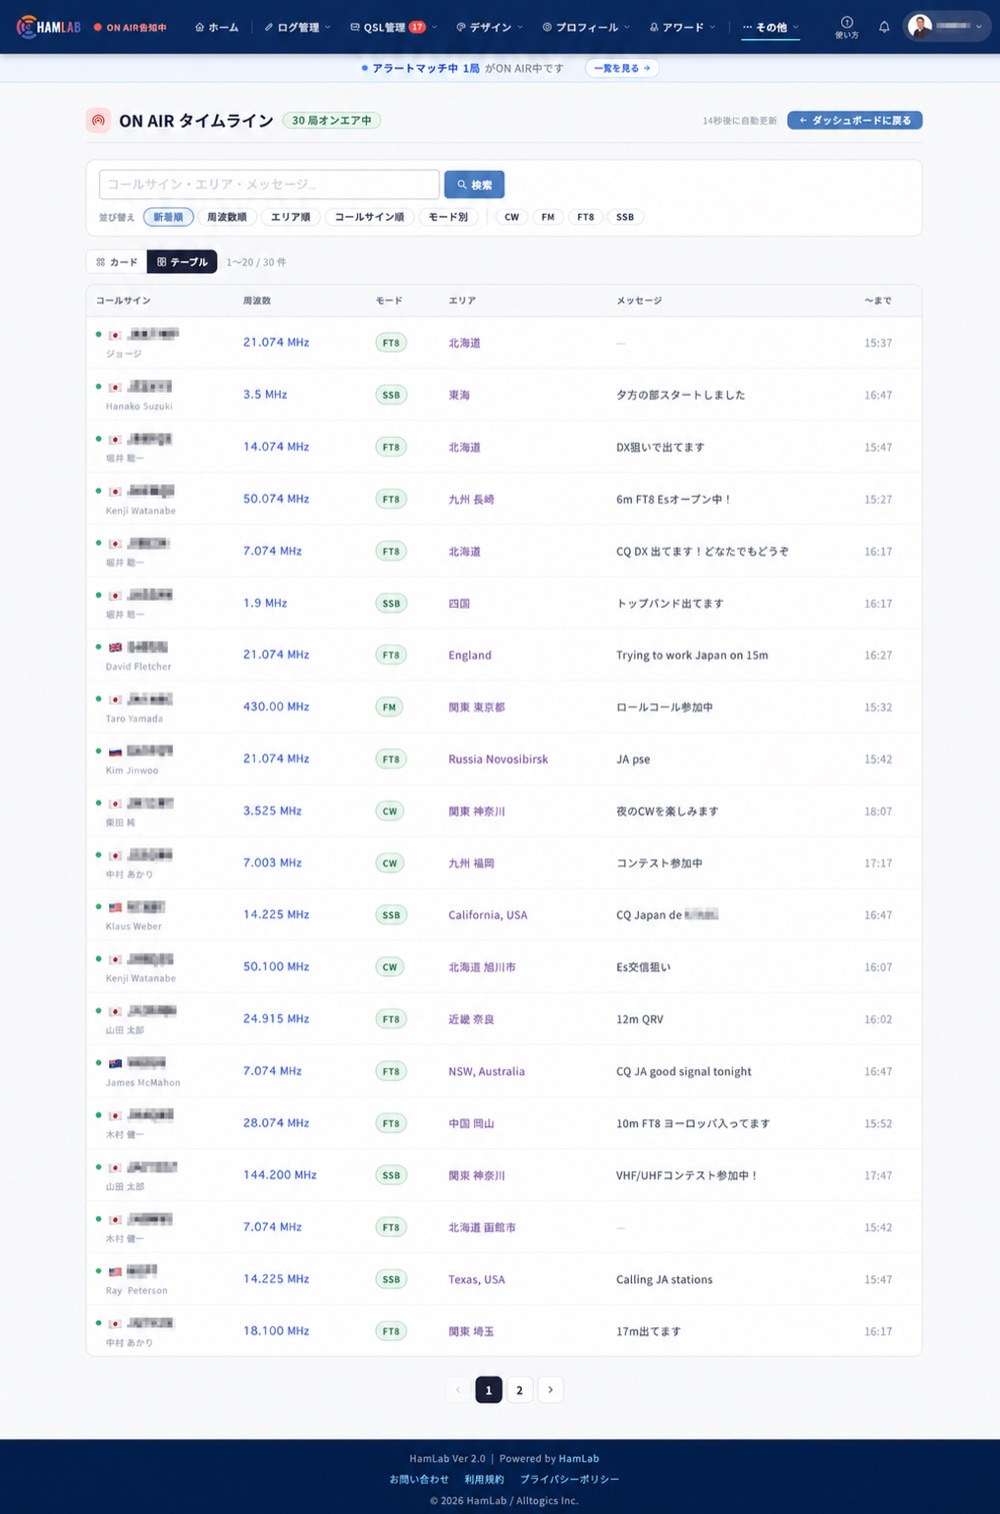1000x1514 pixels.
Task: Switch to the カード view tab
Action: point(117,262)
